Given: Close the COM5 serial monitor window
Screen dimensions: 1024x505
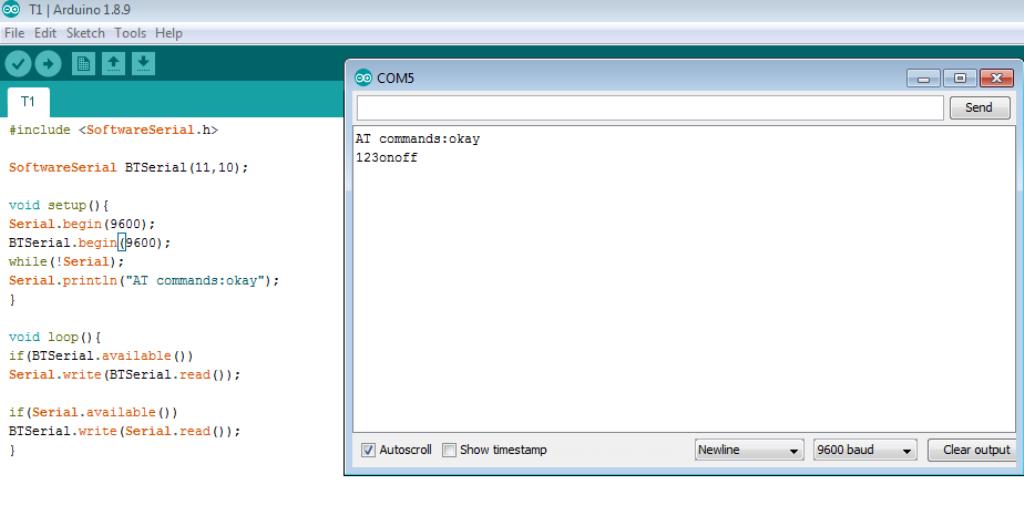Looking at the screenshot, I should click(997, 78).
